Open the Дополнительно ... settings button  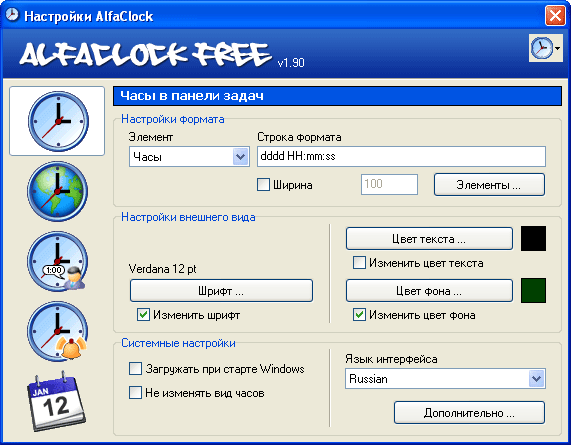pos(469,413)
